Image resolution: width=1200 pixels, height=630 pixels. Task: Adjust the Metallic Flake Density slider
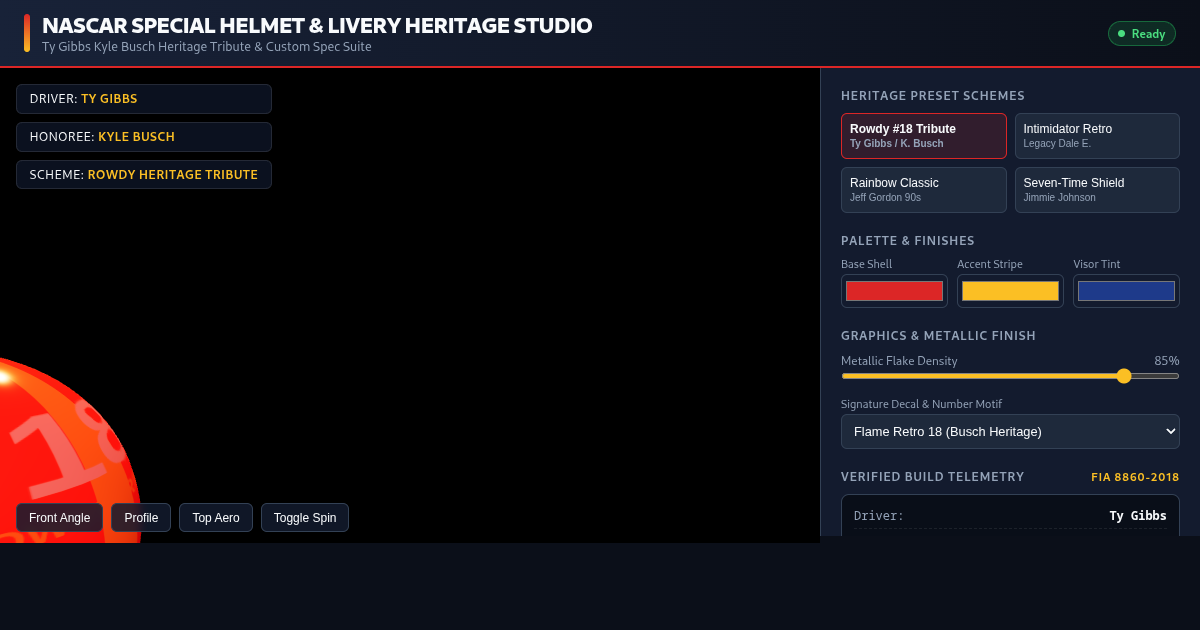click(x=1010, y=376)
